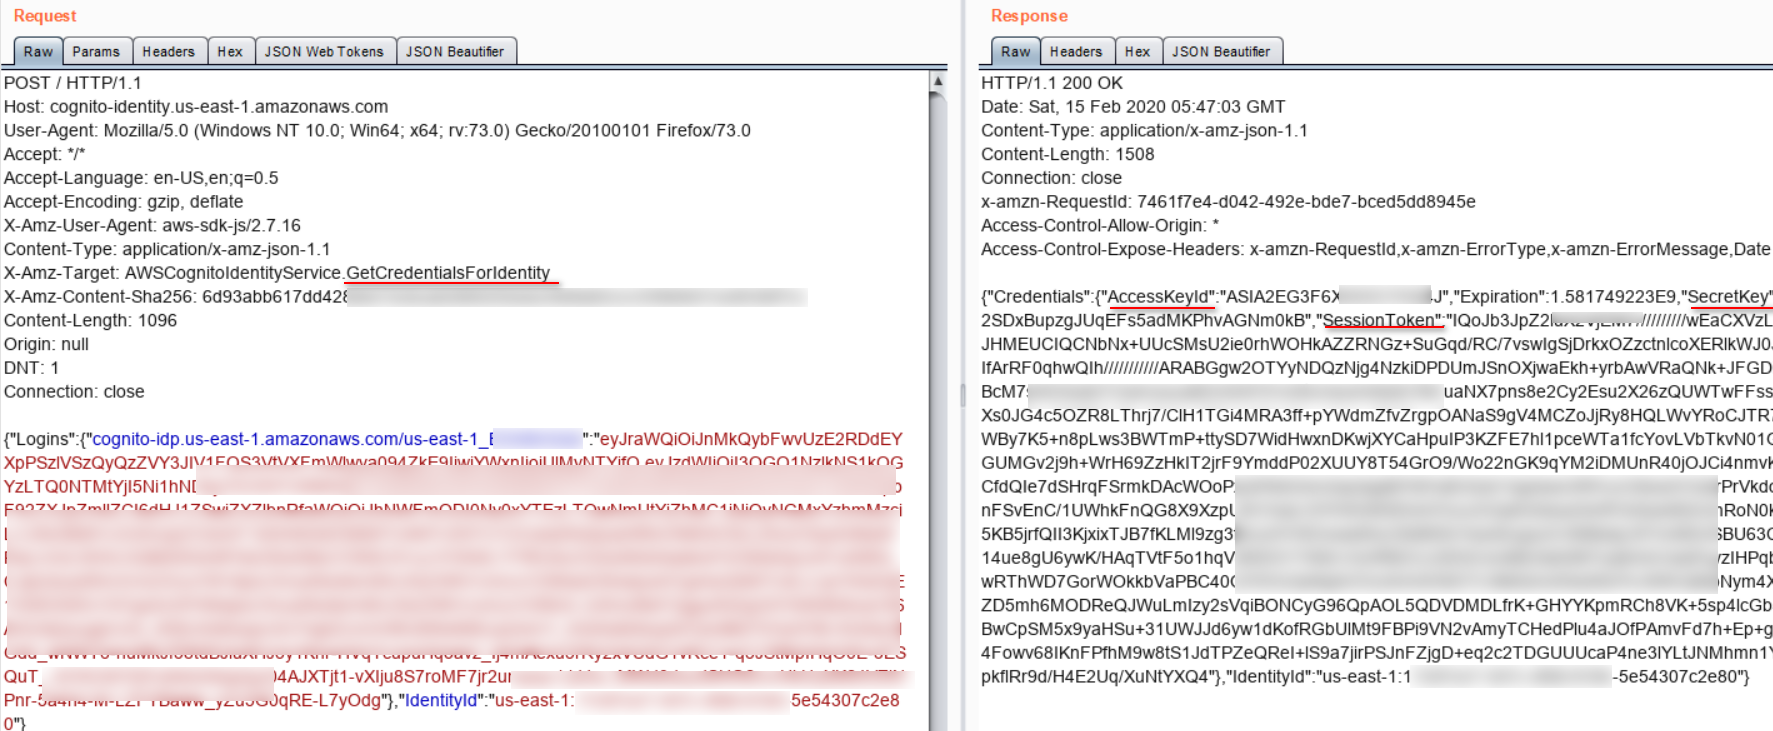Open the Request Headers tab
Viewport: 1773px width, 731px height.
pyautogui.click(x=169, y=51)
